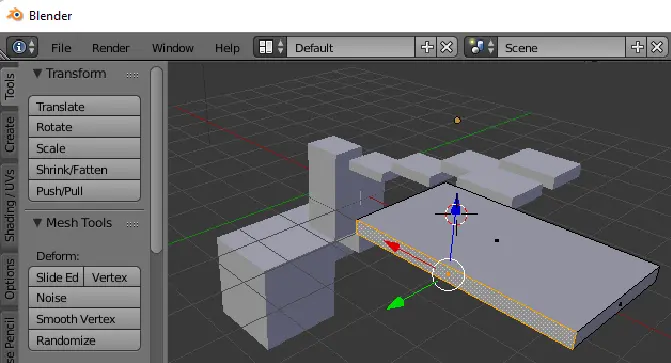Open the Help menu
This screenshot has height=363, width=671.
(227, 48)
